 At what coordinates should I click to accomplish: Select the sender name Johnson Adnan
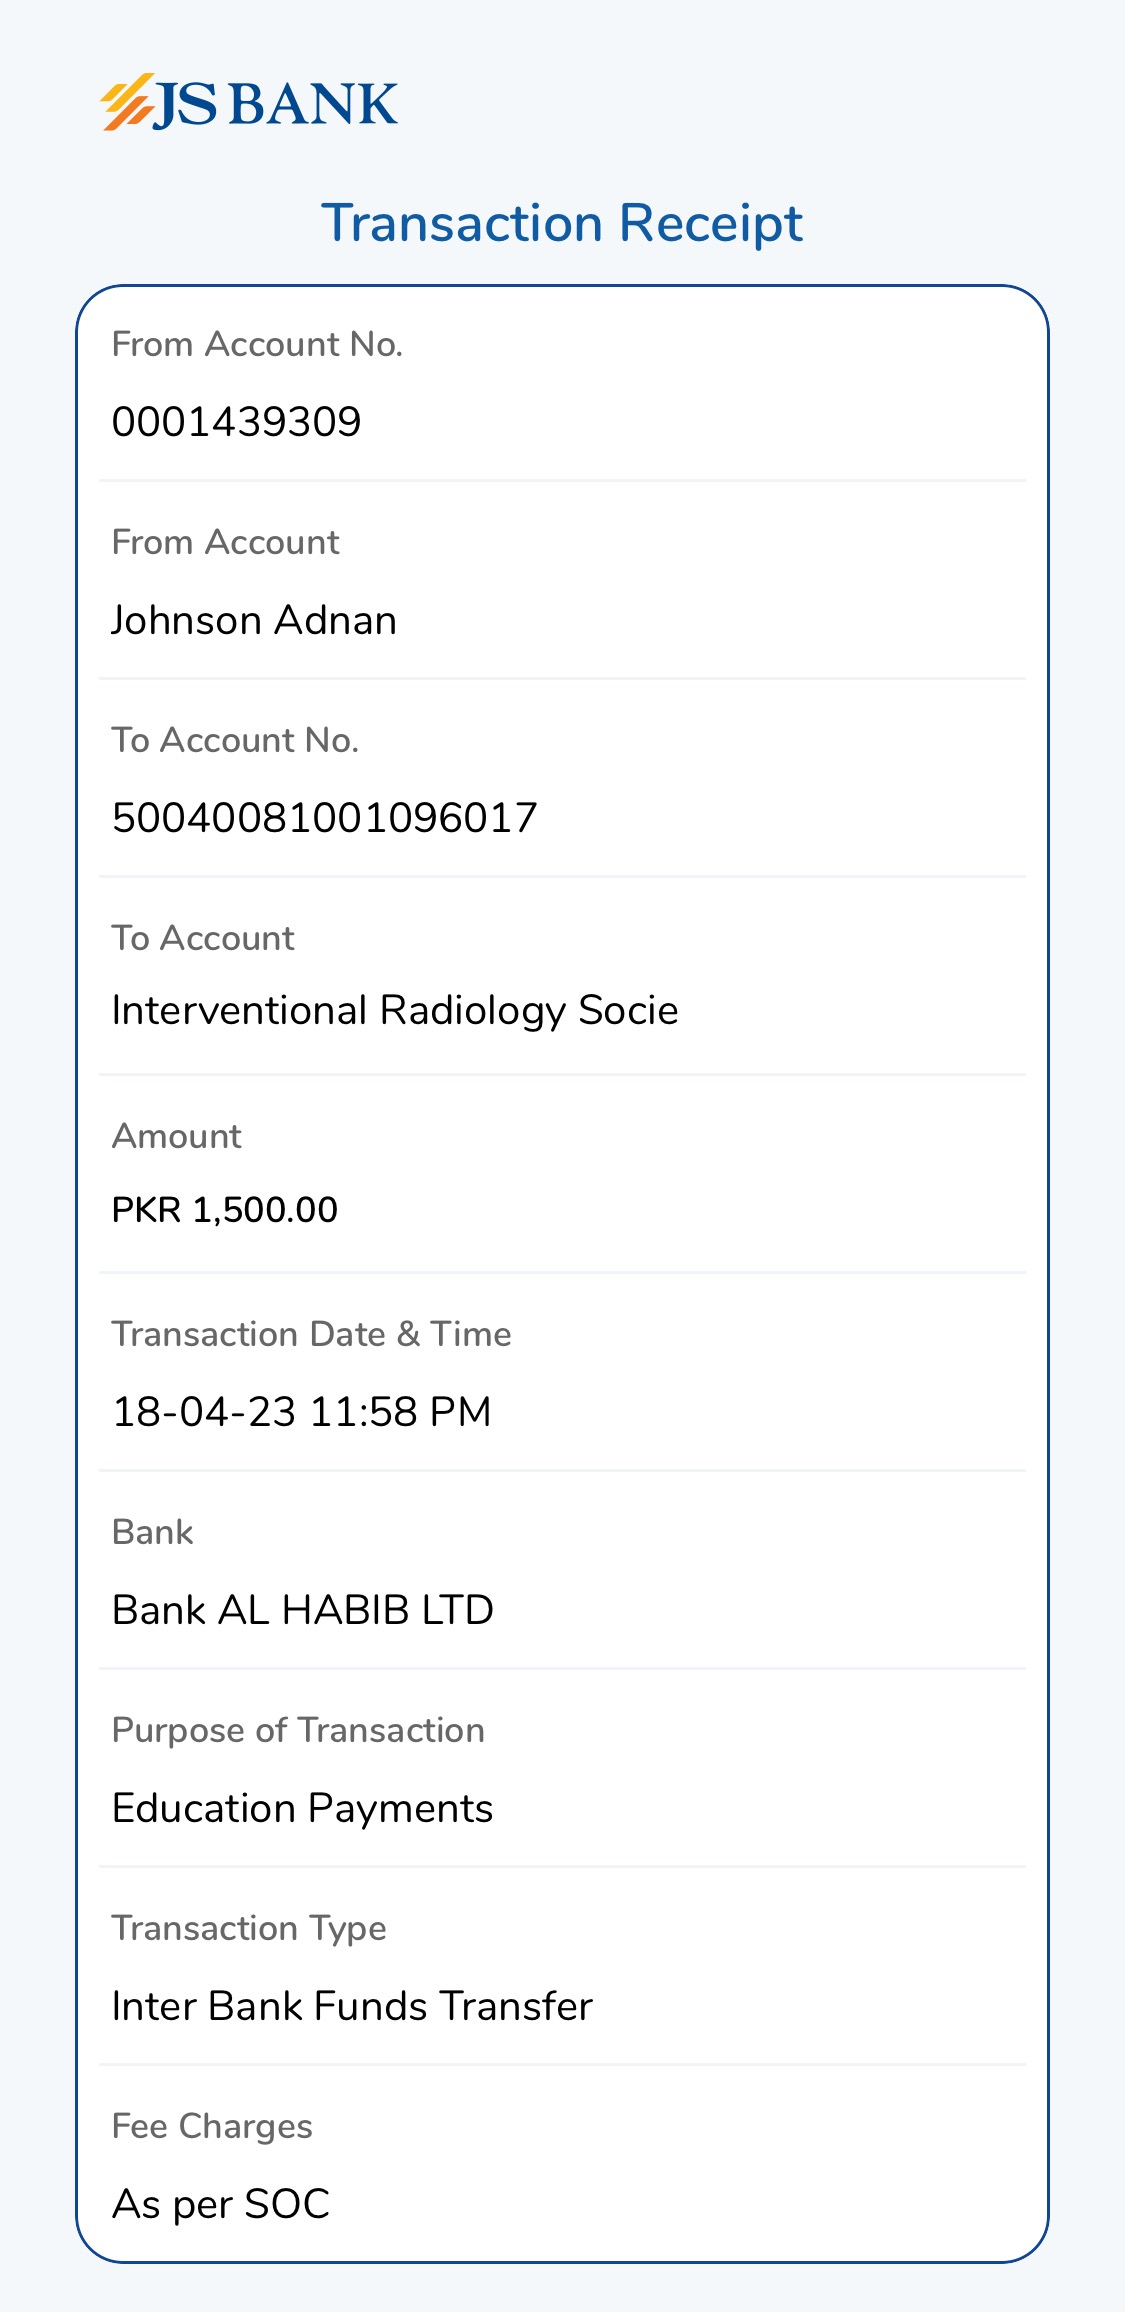254,620
